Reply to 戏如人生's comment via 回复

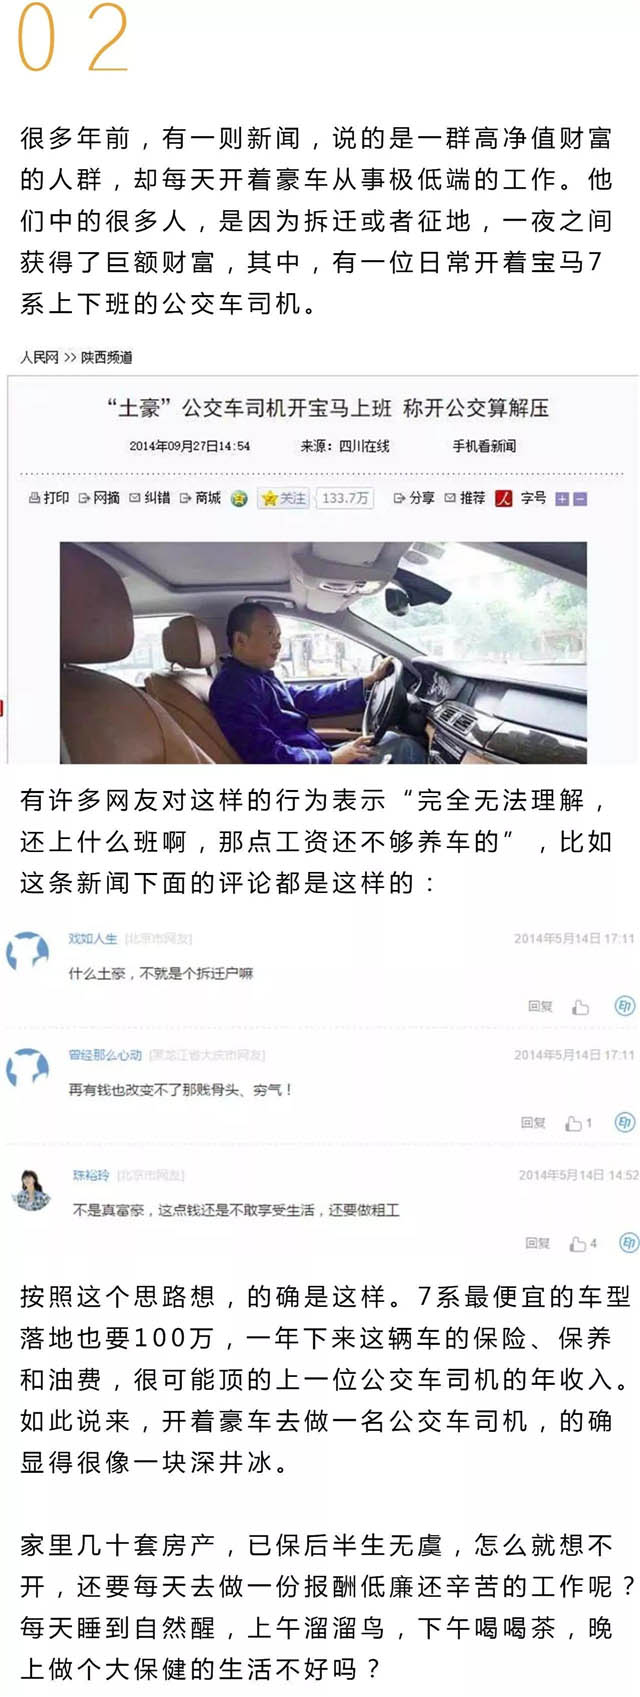point(540,1007)
